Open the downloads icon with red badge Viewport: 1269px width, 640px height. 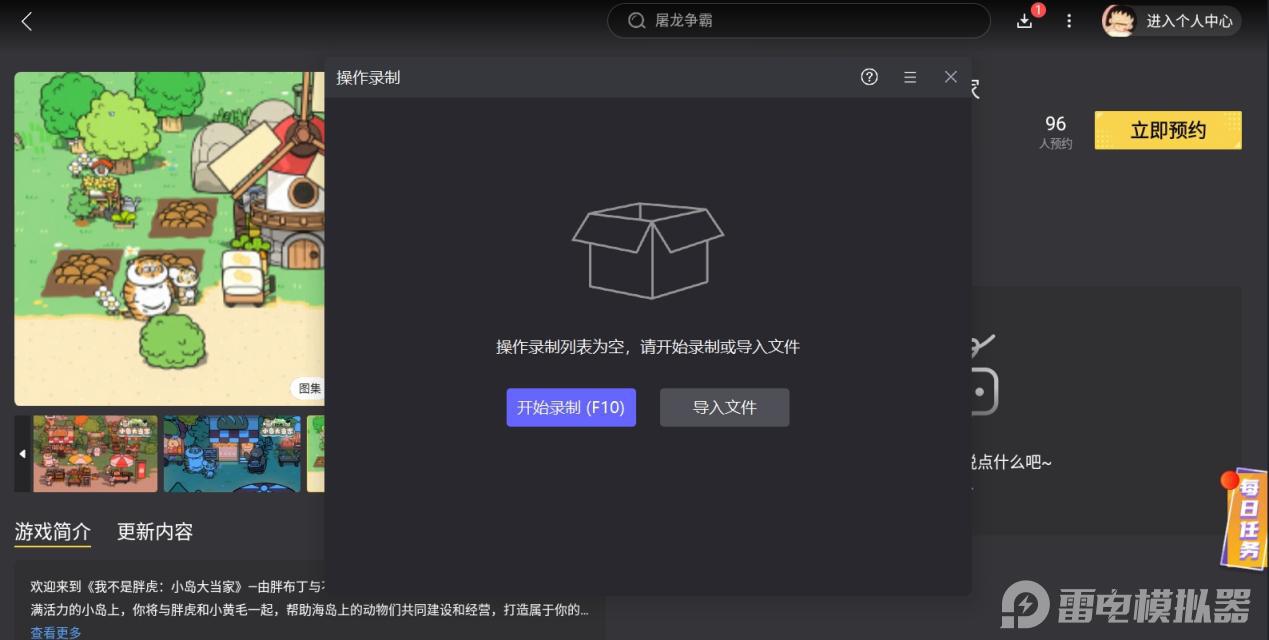(1025, 20)
